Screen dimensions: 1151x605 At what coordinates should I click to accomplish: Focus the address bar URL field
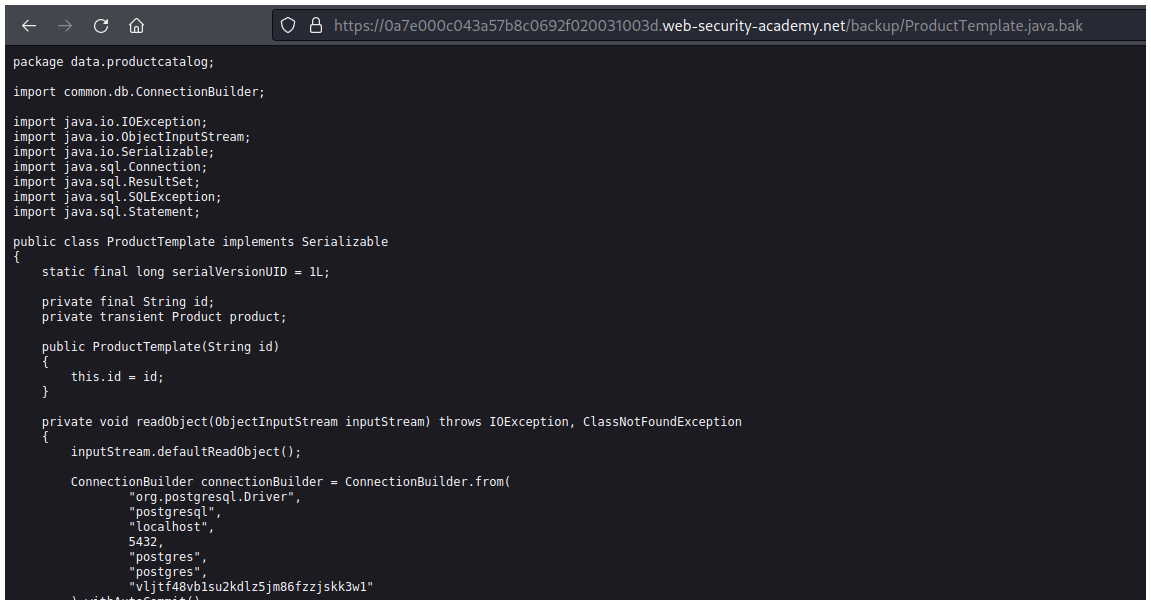[700, 26]
